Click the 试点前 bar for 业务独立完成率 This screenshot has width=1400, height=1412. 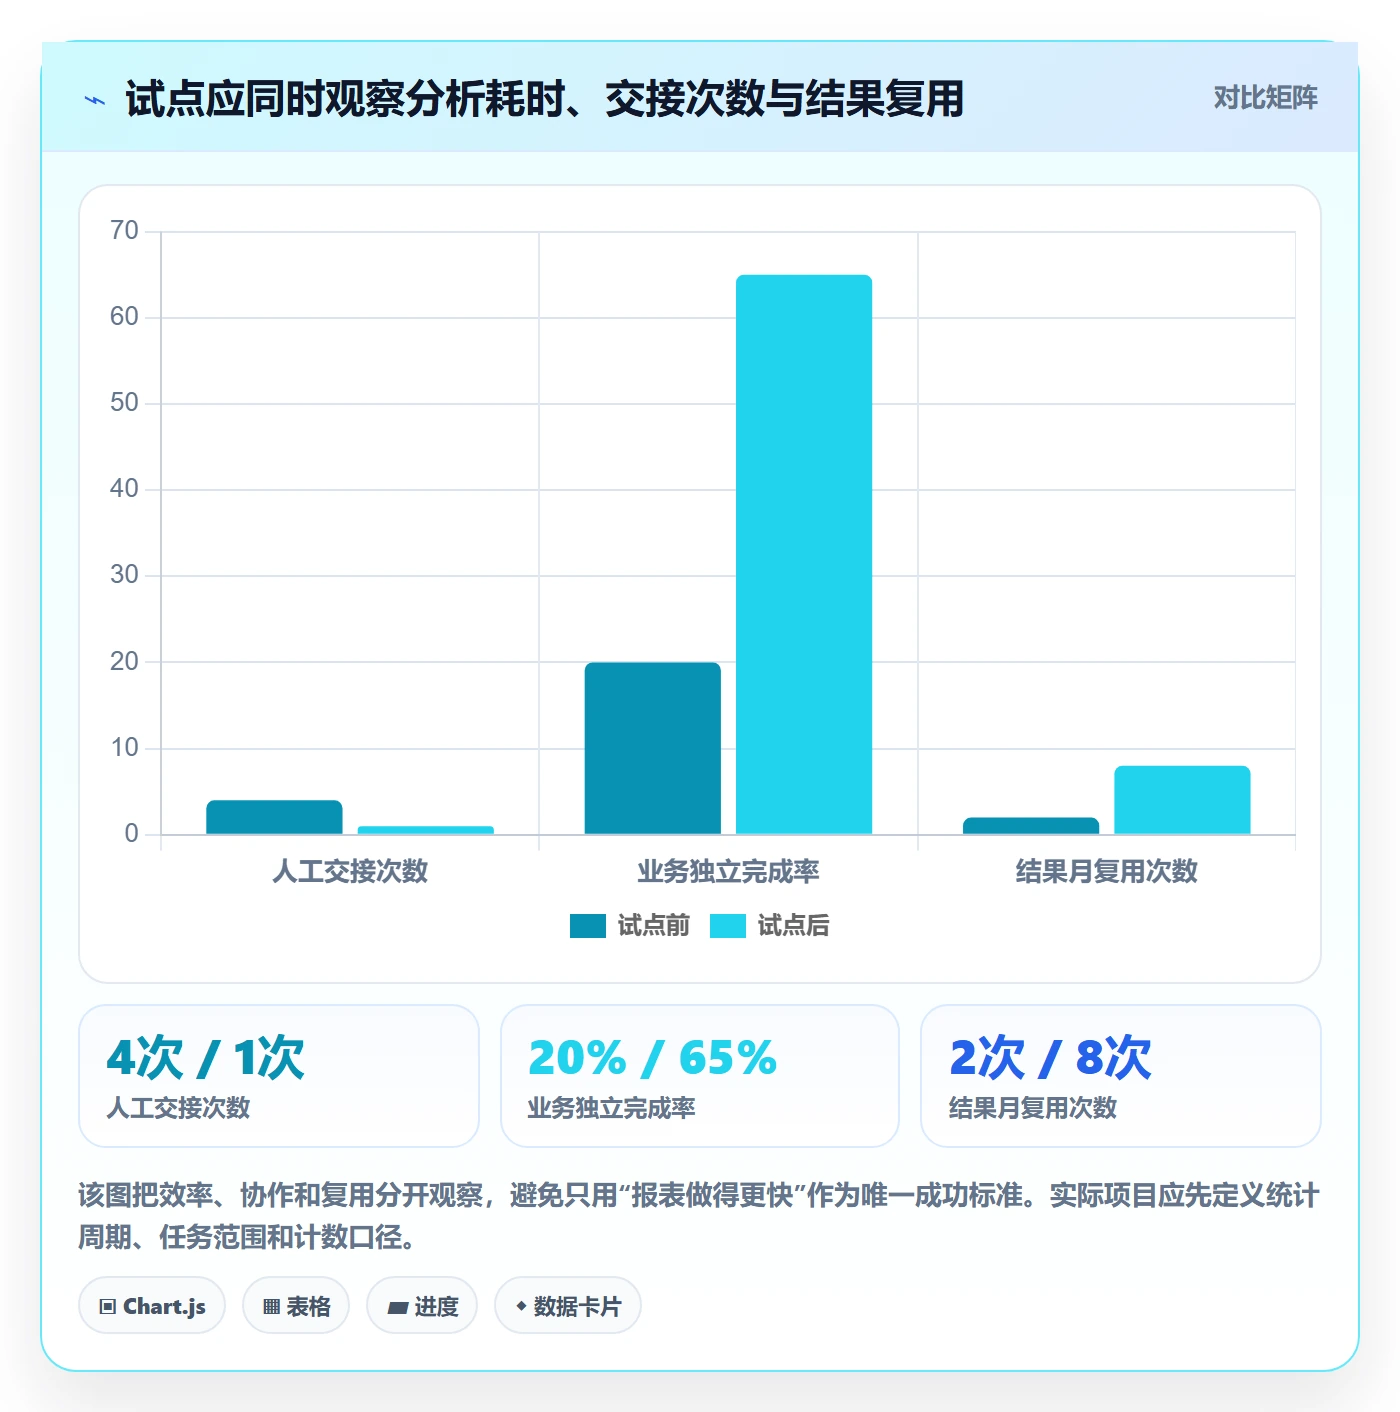click(652, 748)
